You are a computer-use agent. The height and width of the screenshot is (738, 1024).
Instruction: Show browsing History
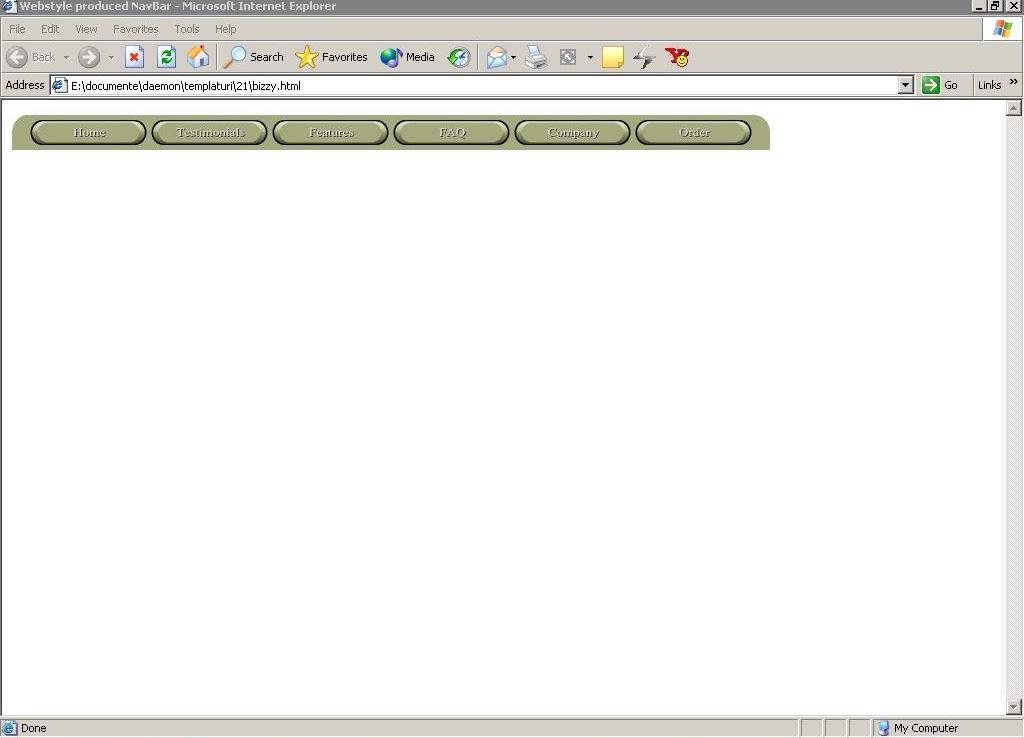pos(459,57)
